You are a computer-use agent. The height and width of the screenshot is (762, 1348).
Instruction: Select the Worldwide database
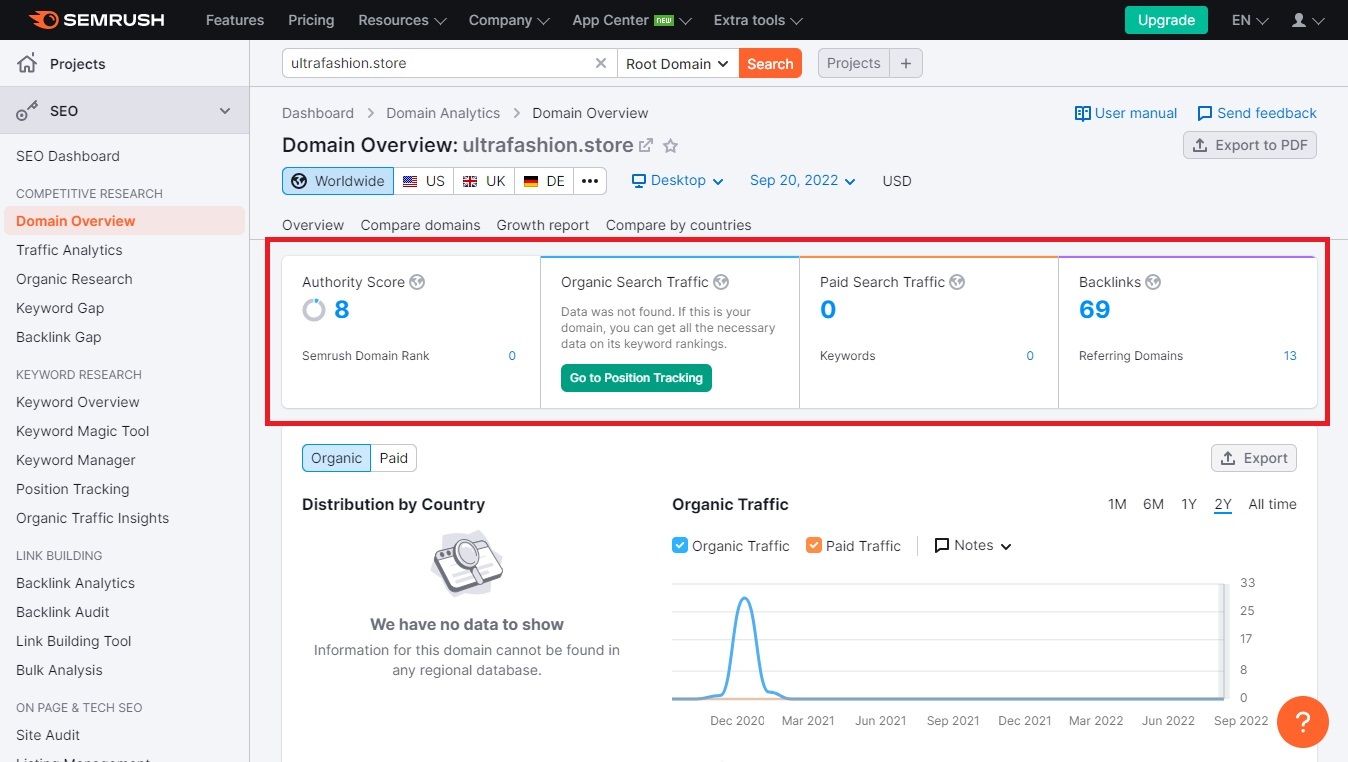[x=338, y=181]
